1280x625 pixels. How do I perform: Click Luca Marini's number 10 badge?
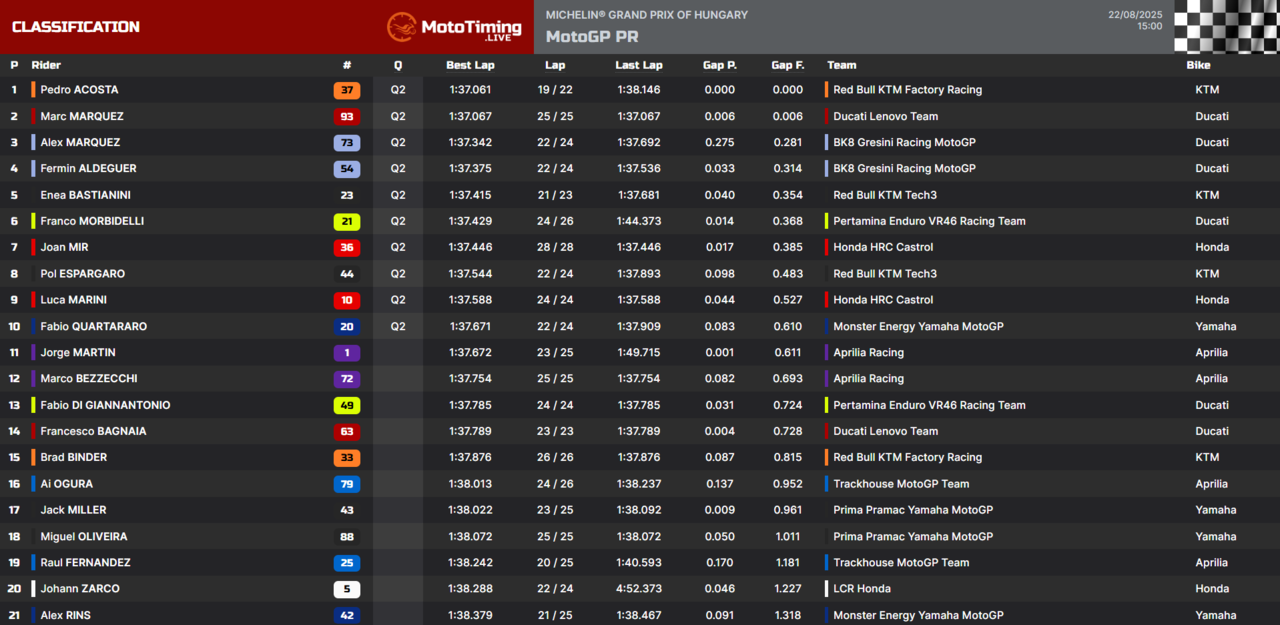tap(347, 300)
